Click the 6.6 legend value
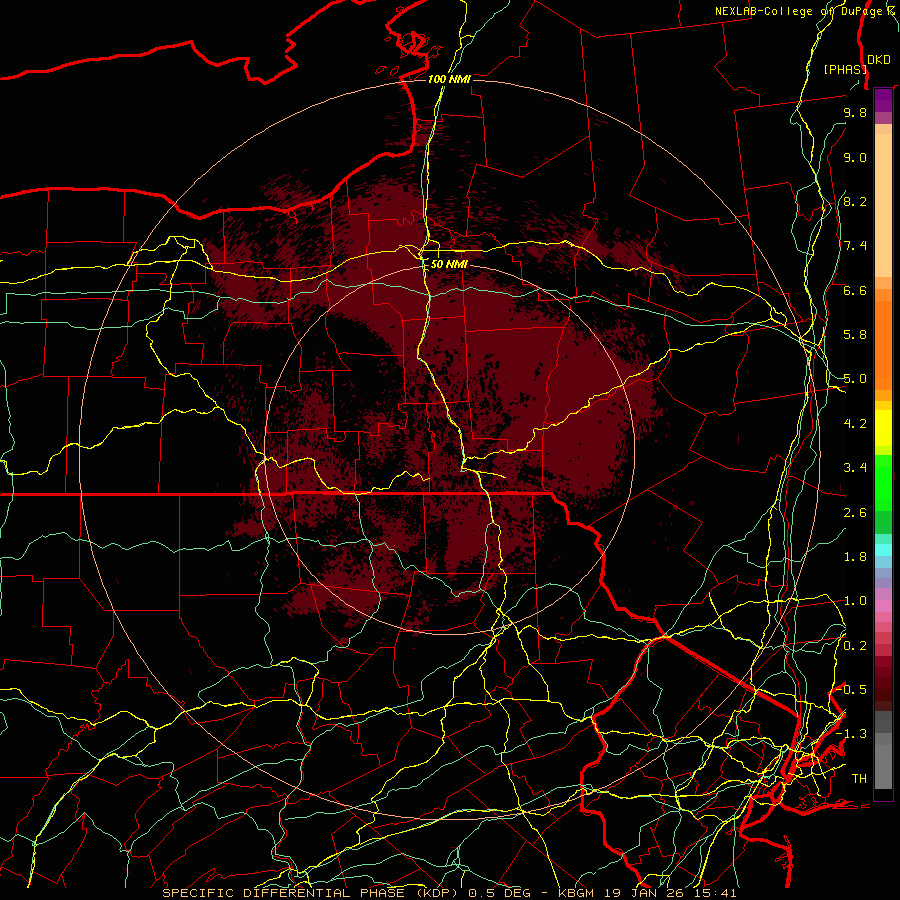The width and height of the screenshot is (900, 900). (x=855, y=290)
